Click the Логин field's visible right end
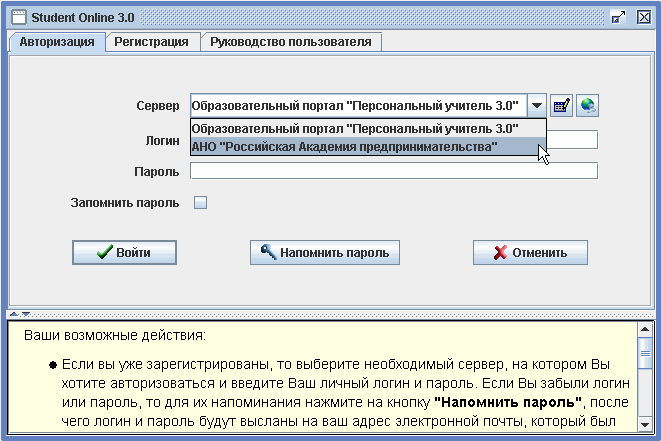The width and height of the screenshot is (661, 441). tap(575, 139)
